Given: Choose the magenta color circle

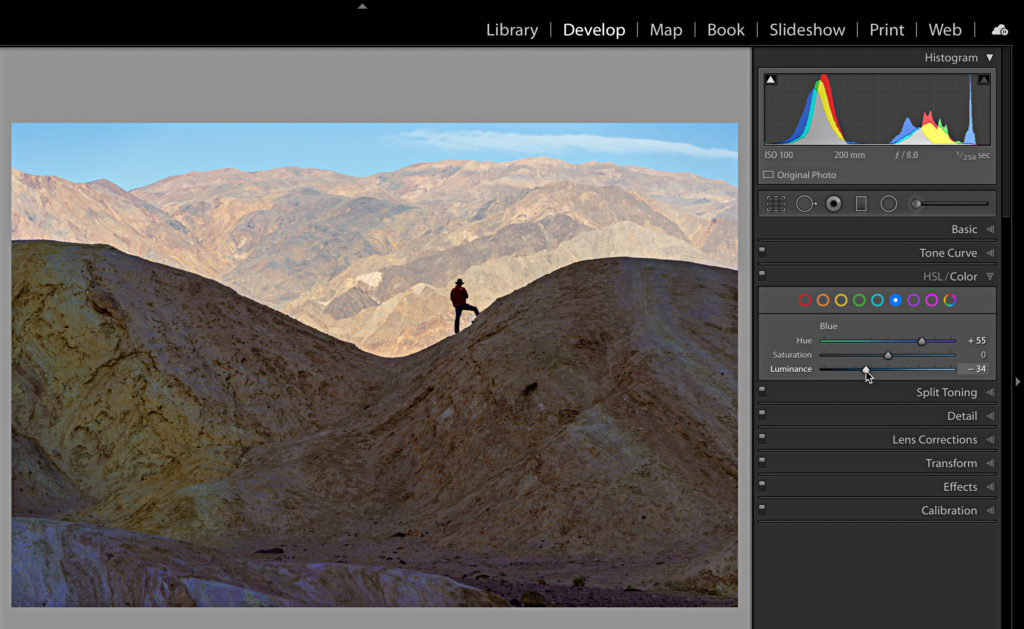Looking at the screenshot, I should (x=932, y=300).
